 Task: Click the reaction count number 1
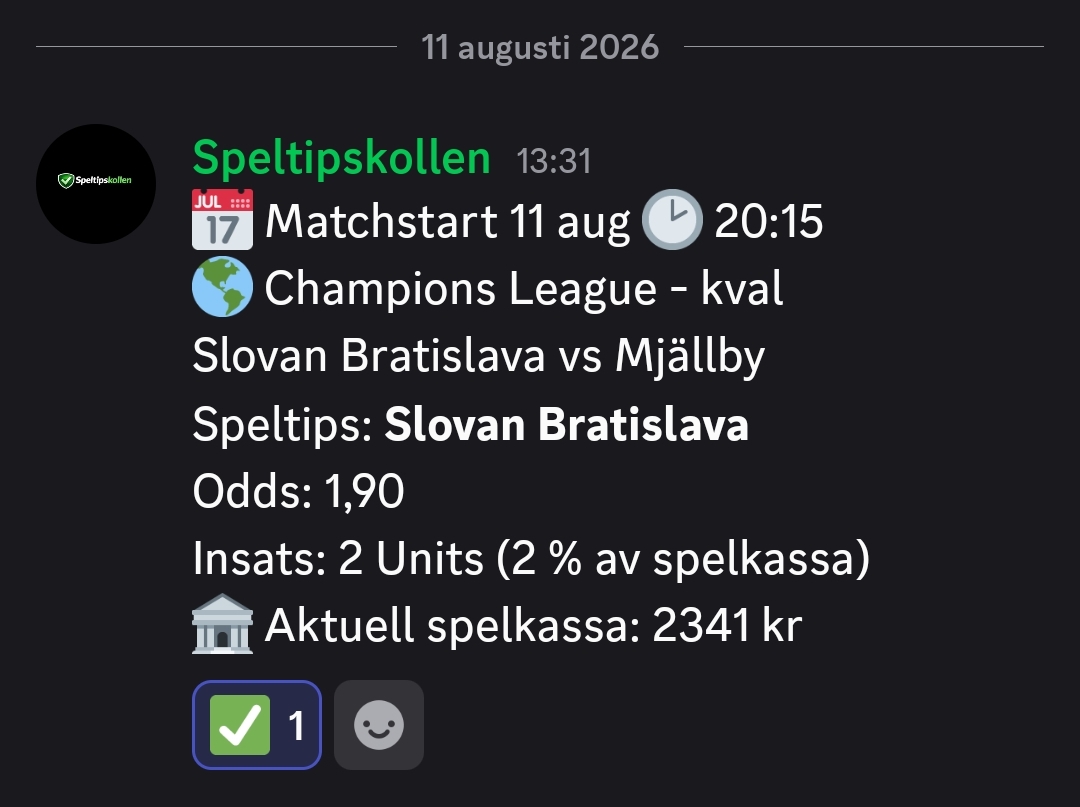pos(296,726)
